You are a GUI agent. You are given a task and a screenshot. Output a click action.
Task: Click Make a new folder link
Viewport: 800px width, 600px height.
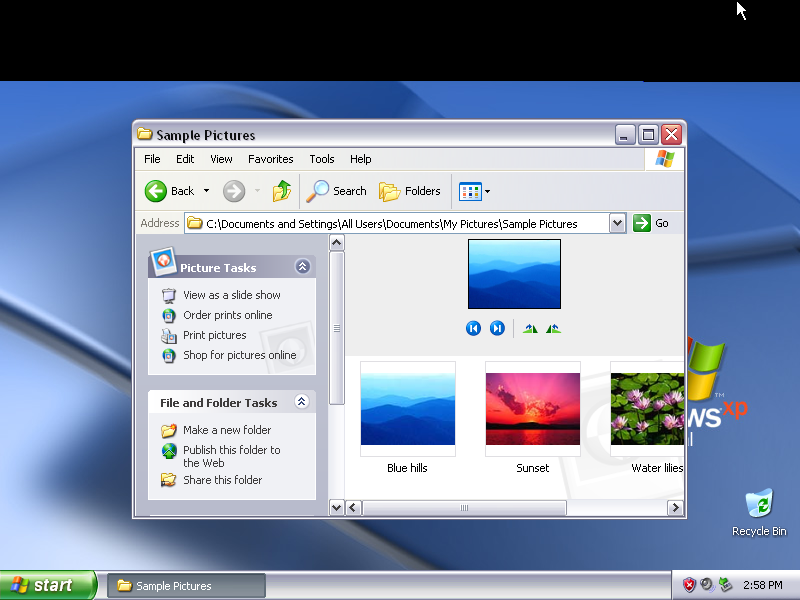pyautogui.click(x=226, y=430)
